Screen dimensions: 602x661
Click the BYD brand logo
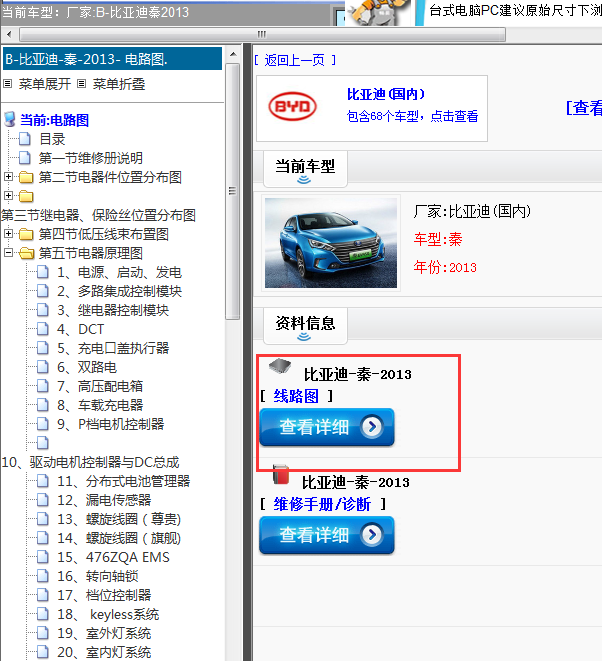click(292, 107)
